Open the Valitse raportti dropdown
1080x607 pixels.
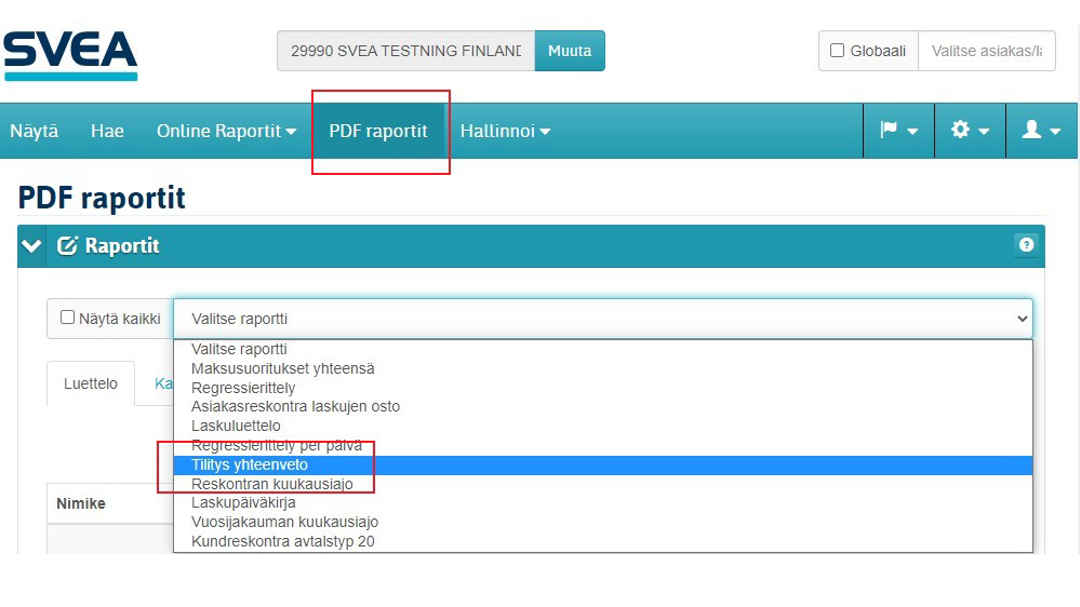point(603,318)
